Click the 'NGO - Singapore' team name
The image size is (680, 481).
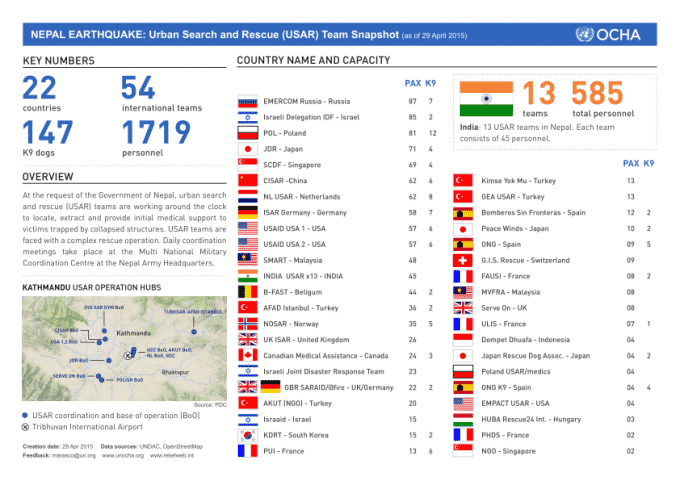pyautogui.click(x=508, y=451)
